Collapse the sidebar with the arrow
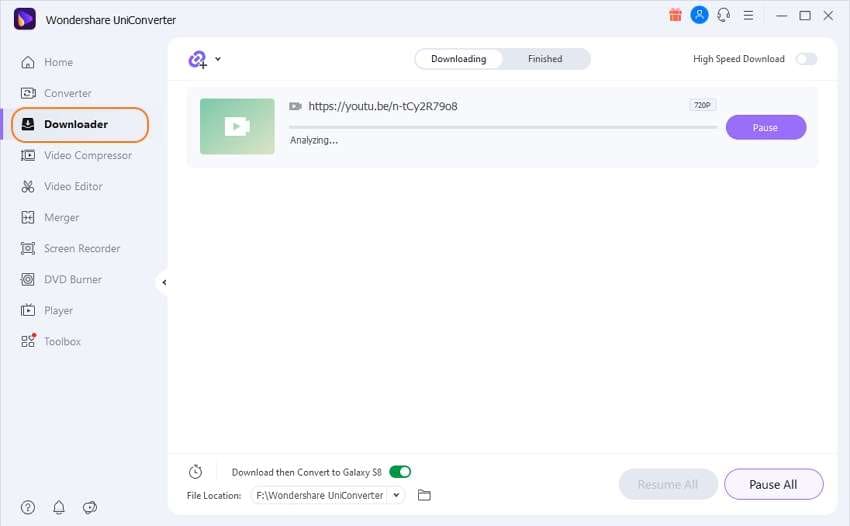 pos(164,283)
